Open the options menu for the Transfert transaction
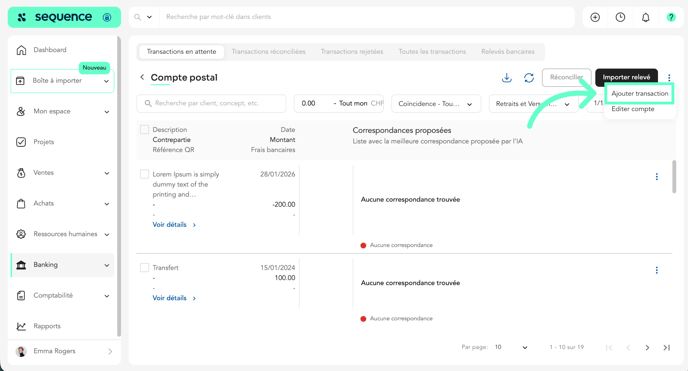 tap(656, 270)
